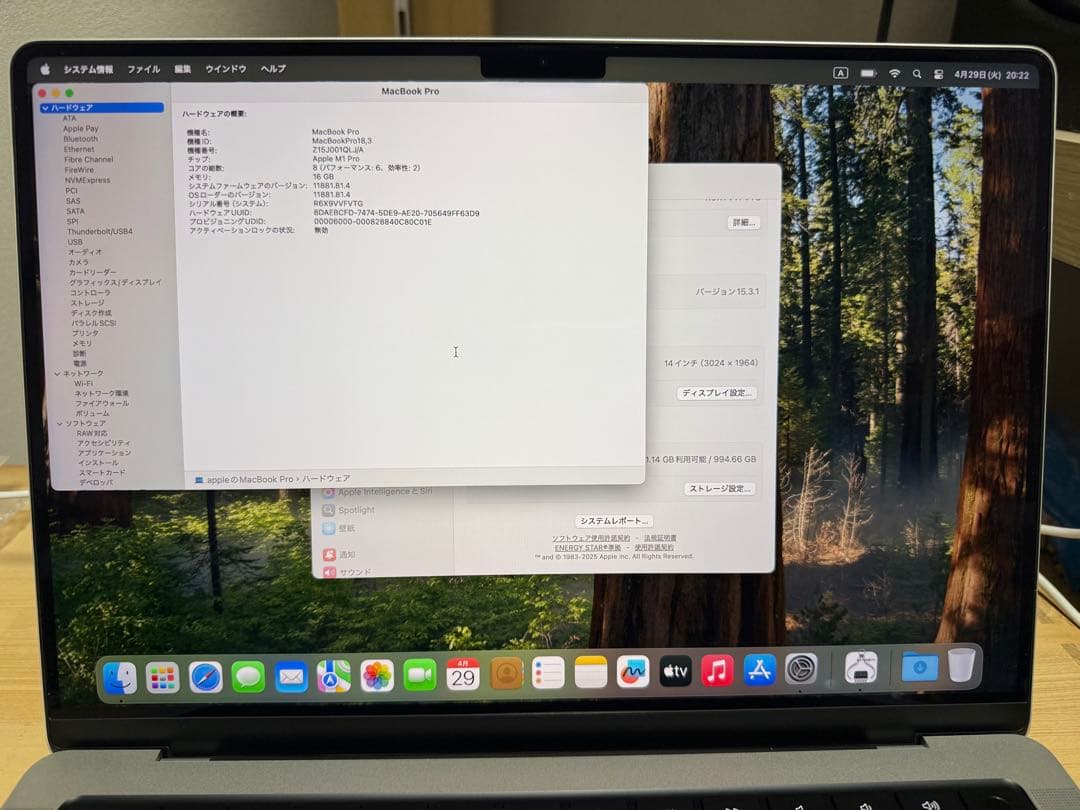
Task: Open the ENERGY STAR準拠 link
Action: coord(588,548)
